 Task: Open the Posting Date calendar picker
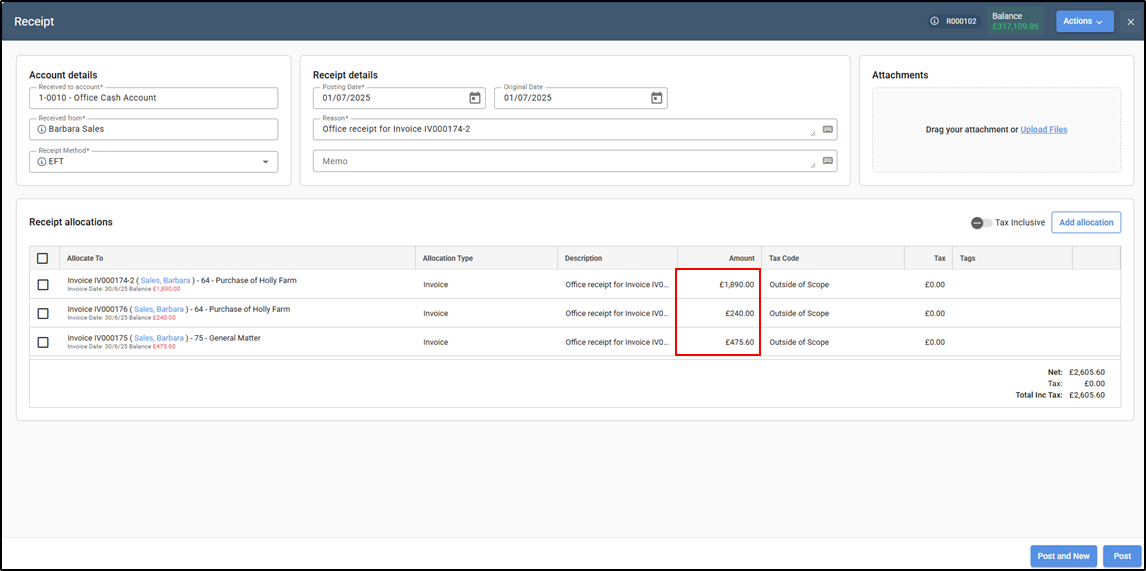(x=474, y=98)
